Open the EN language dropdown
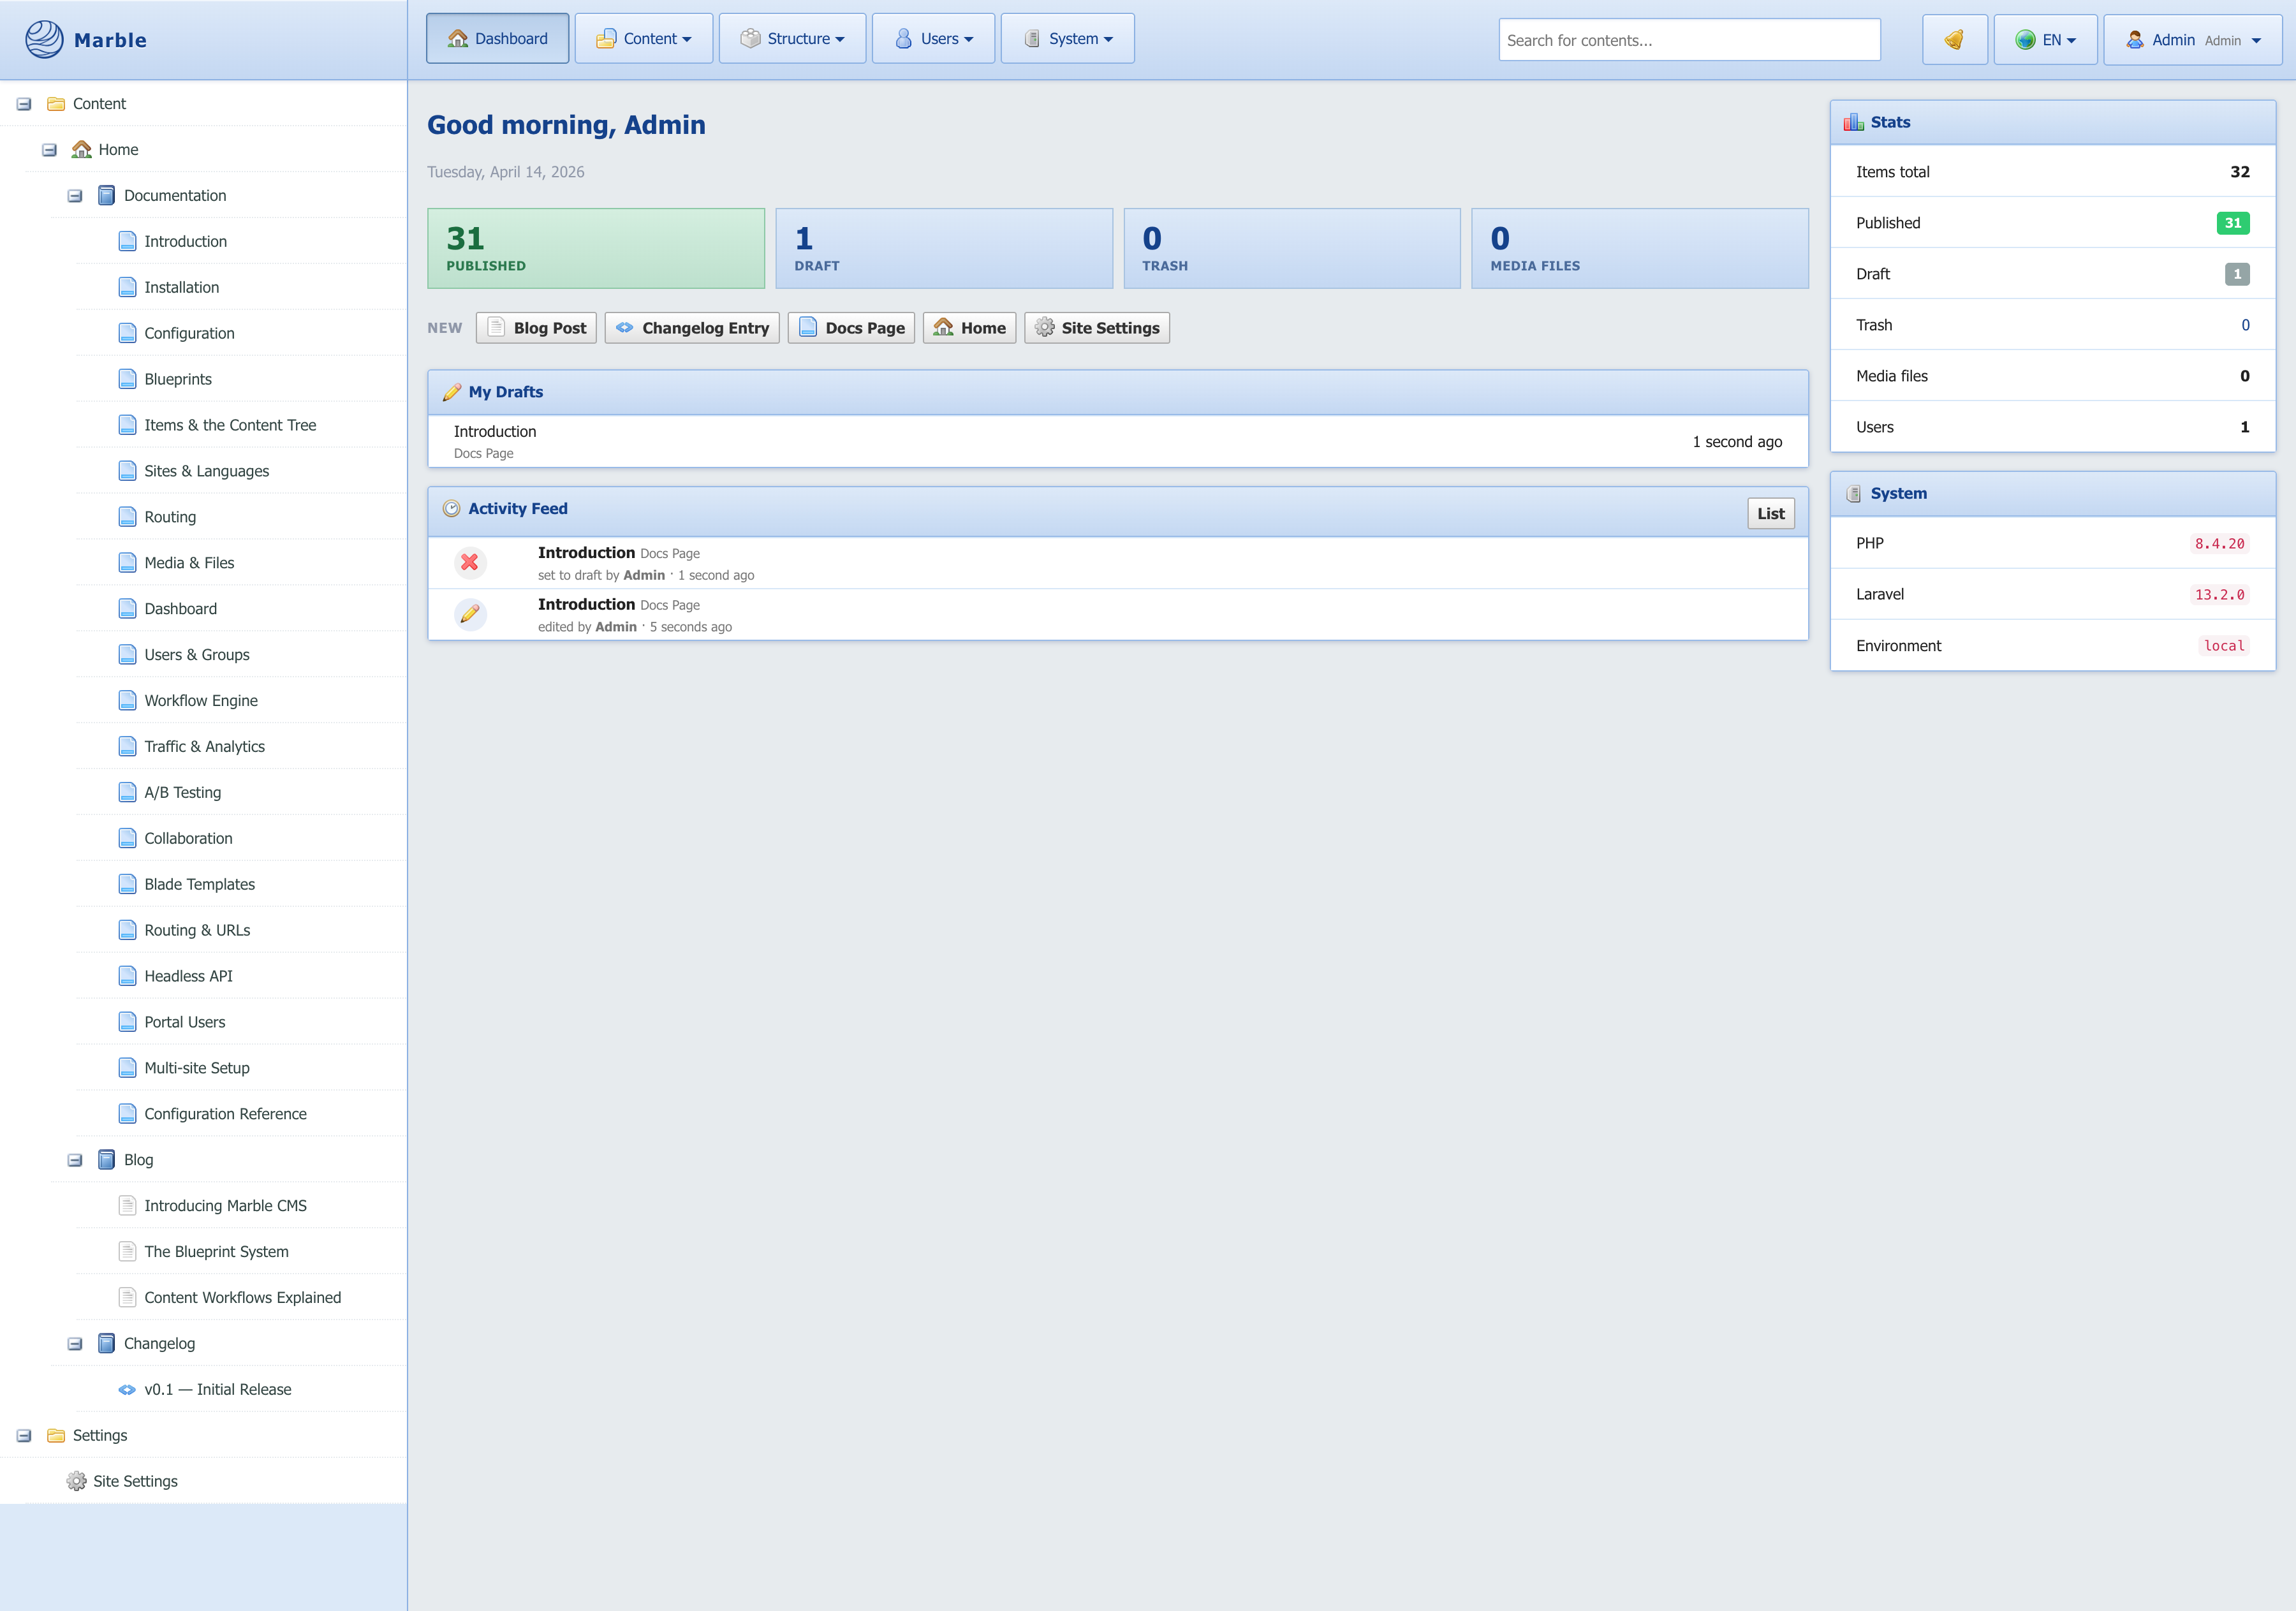Image resolution: width=2296 pixels, height=1611 pixels. 2045,40
